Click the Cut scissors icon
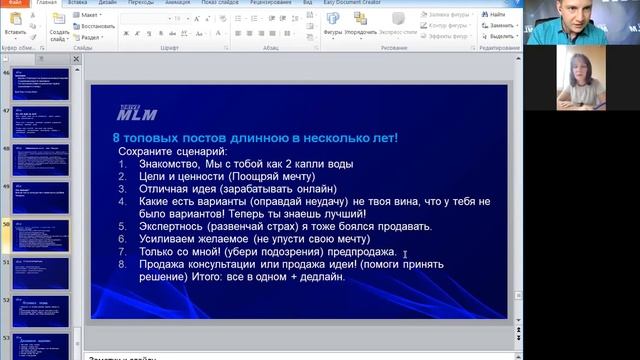 click(33, 16)
